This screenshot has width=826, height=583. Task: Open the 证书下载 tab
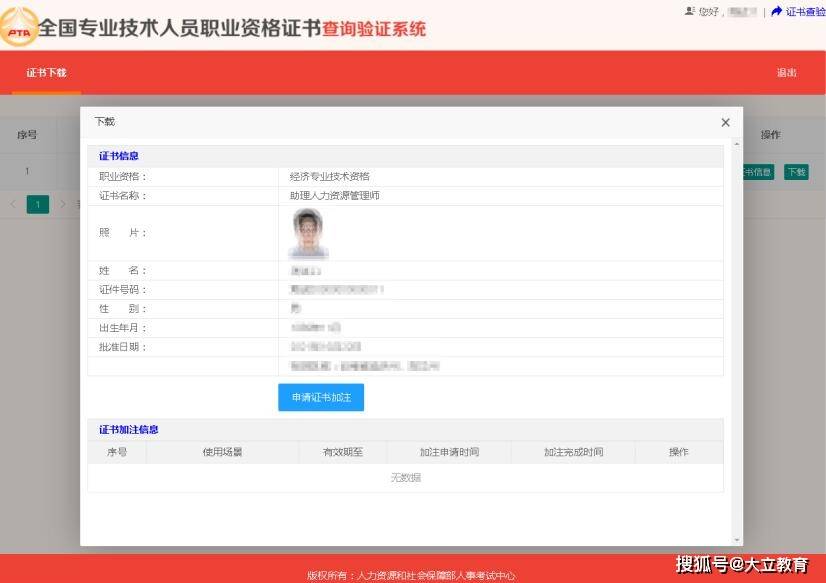[46, 73]
